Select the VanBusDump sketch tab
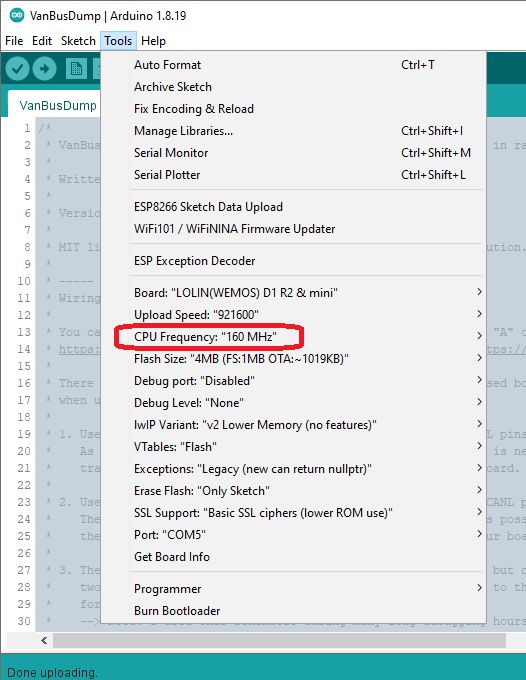Image resolution: width=526 pixels, height=680 pixels. (58, 105)
